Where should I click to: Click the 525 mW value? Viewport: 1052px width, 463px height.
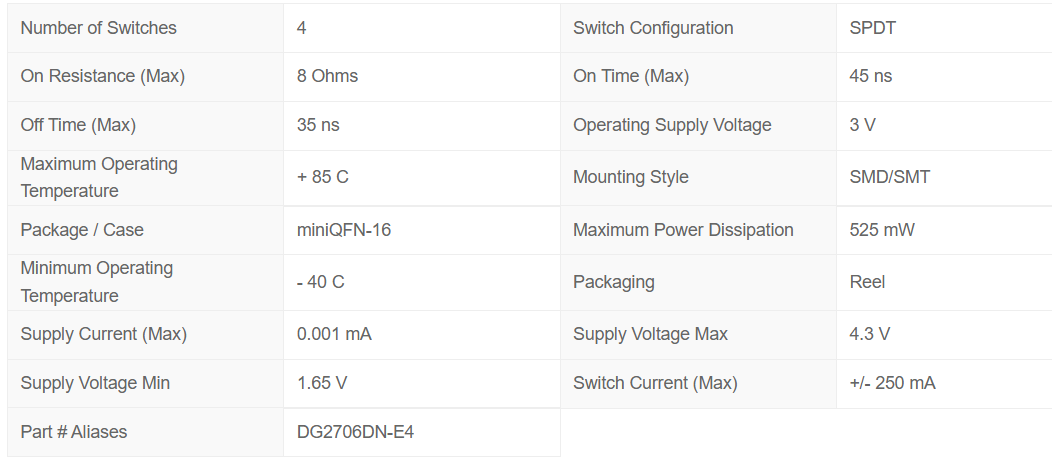(x=882, y=230)
